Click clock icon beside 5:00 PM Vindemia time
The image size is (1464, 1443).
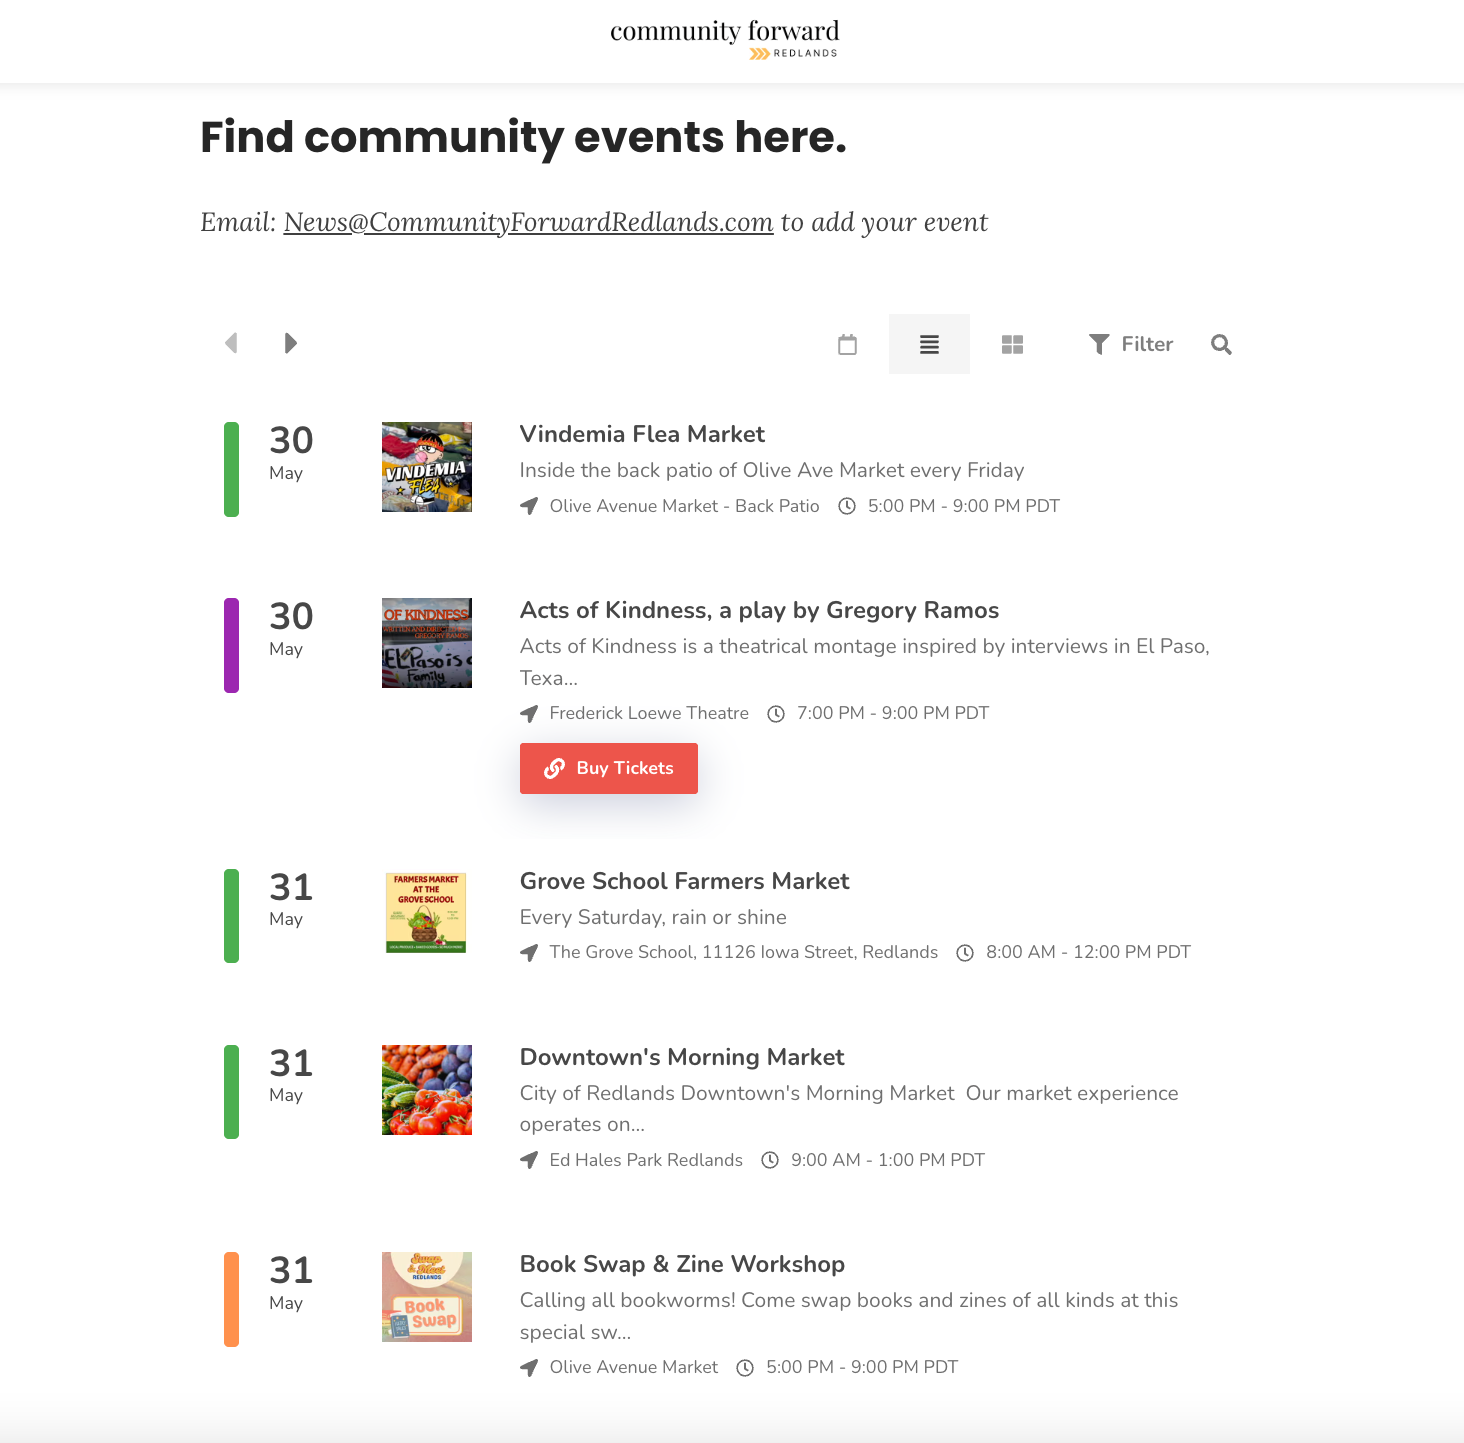coord(847,506)
